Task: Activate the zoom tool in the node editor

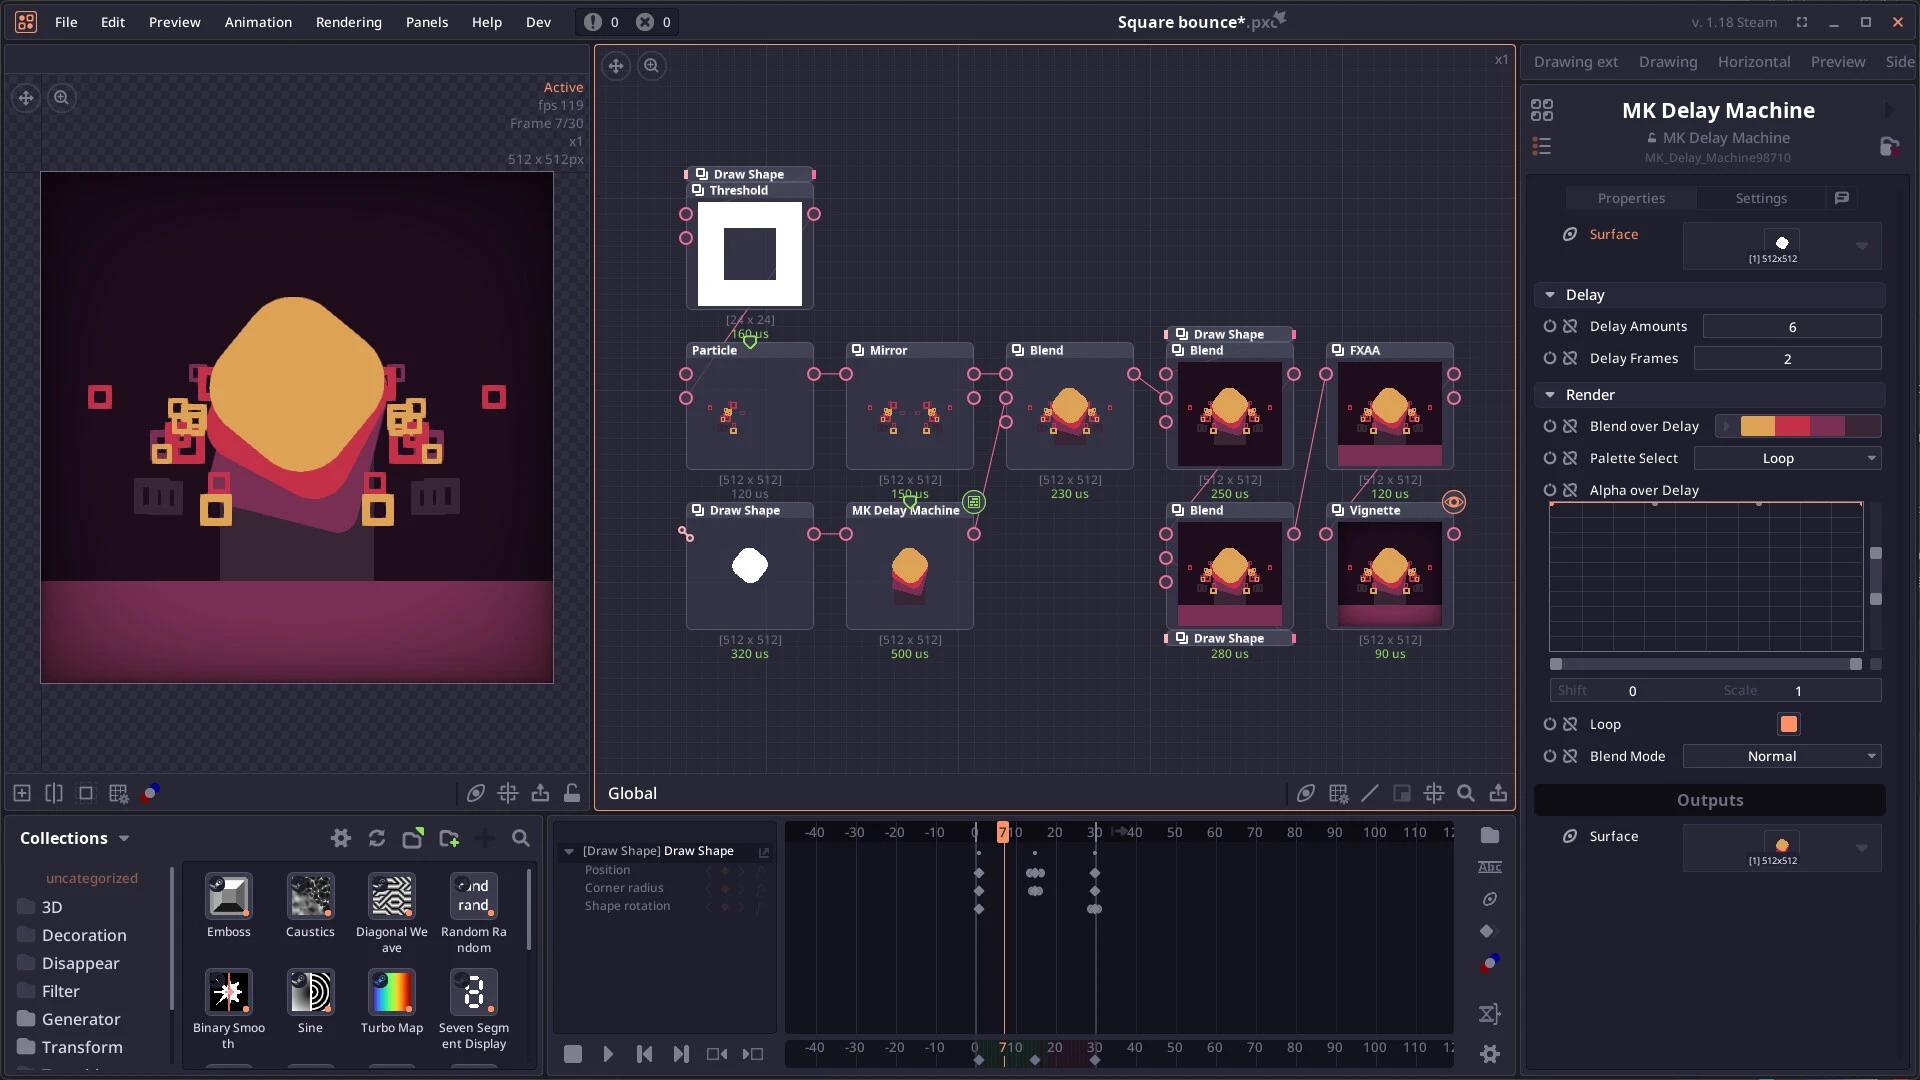Action: 651,66
